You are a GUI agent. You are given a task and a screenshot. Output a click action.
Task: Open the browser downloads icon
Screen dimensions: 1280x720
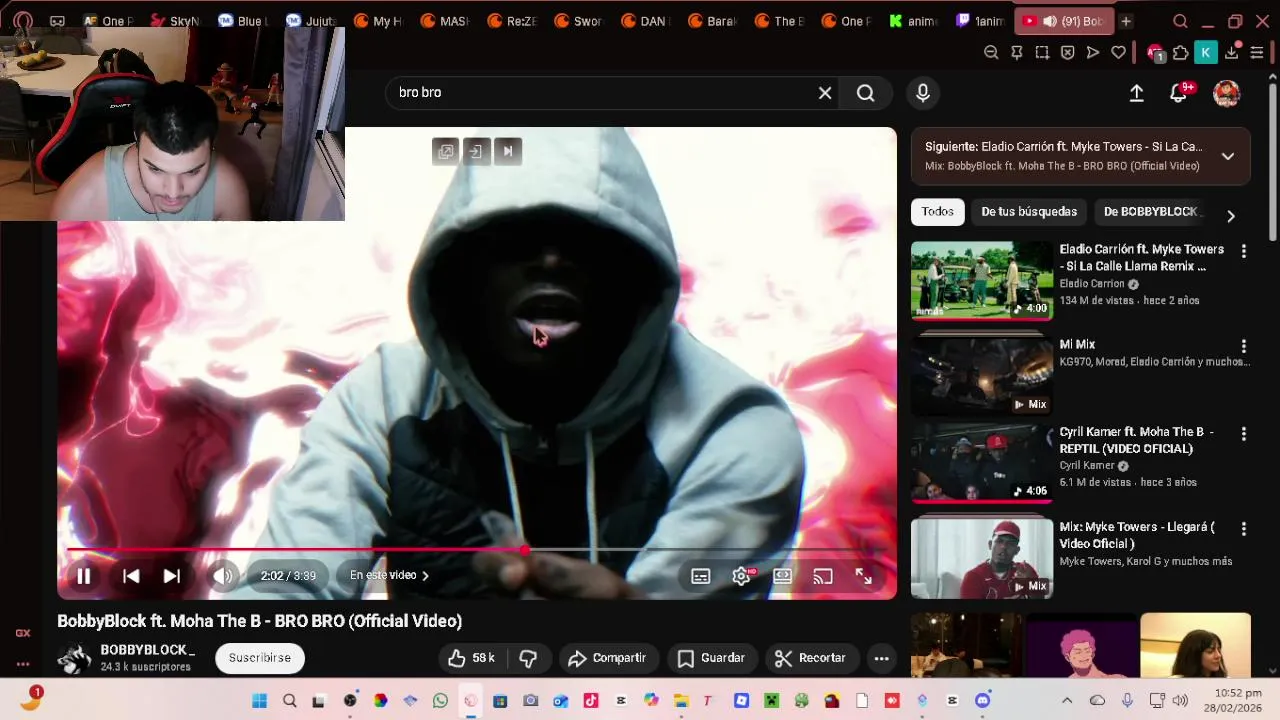(x=1232, y=53)
